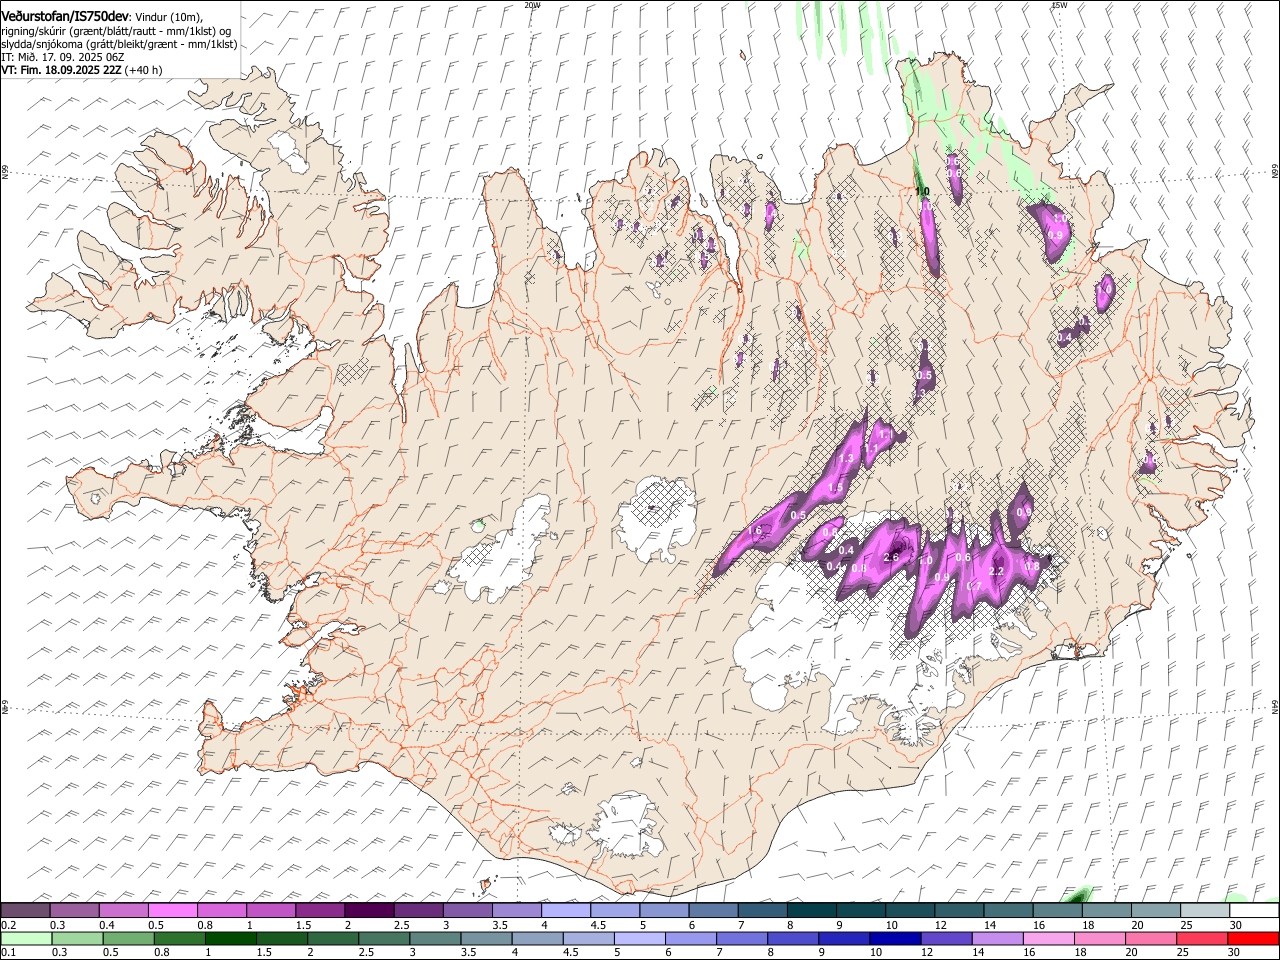Click upper legend swatch between 6 and 7
Screen dimensions: 1280x960
714,910
